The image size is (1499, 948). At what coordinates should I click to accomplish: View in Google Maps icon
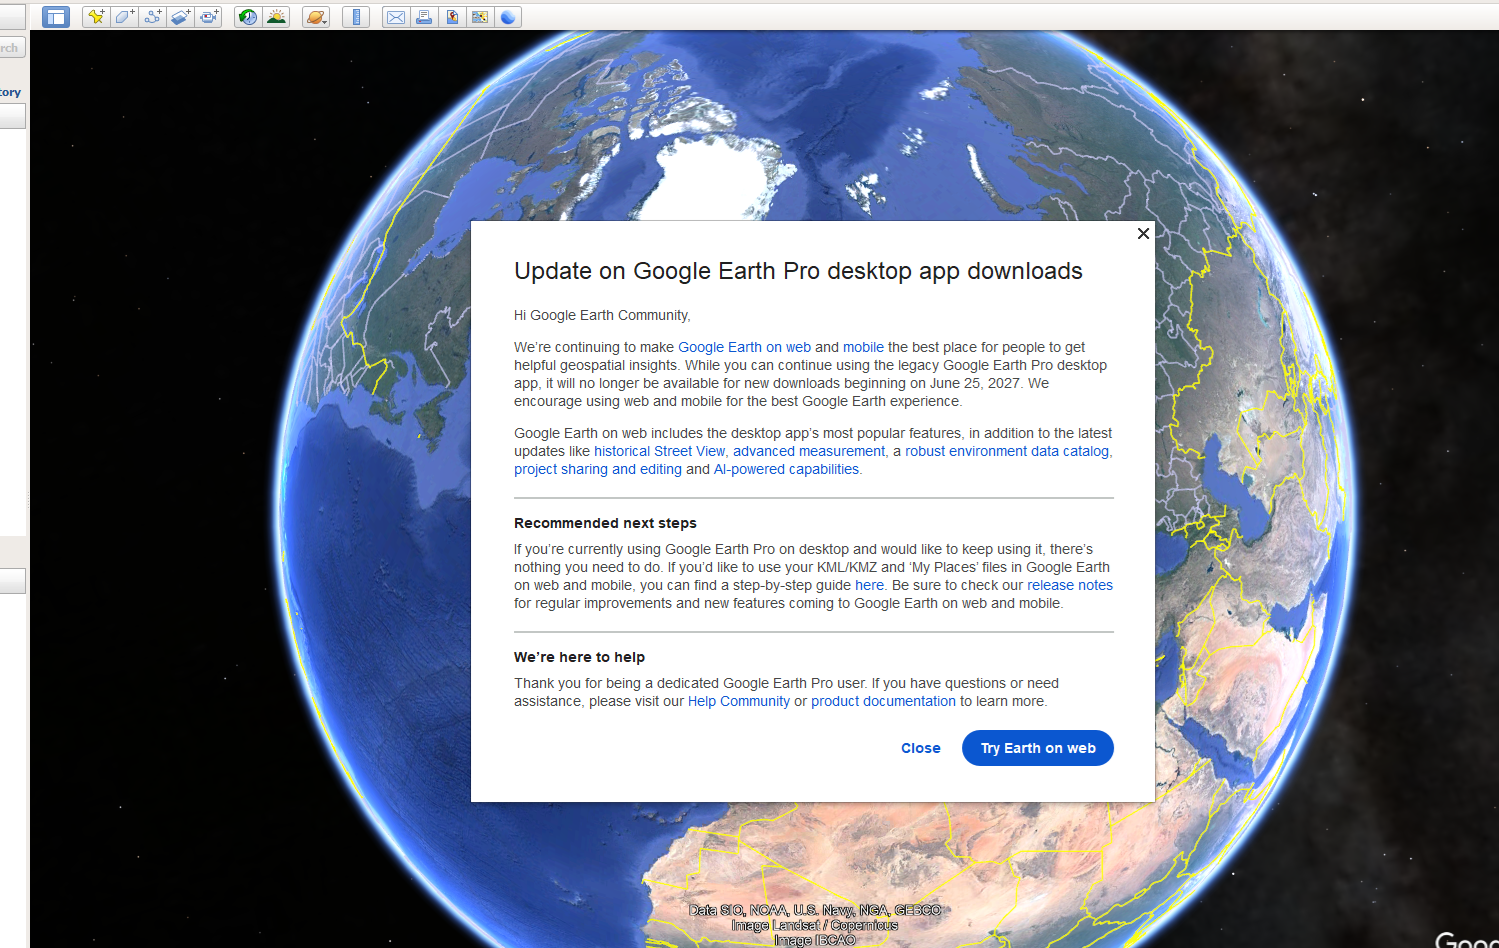tap(480, 17)
